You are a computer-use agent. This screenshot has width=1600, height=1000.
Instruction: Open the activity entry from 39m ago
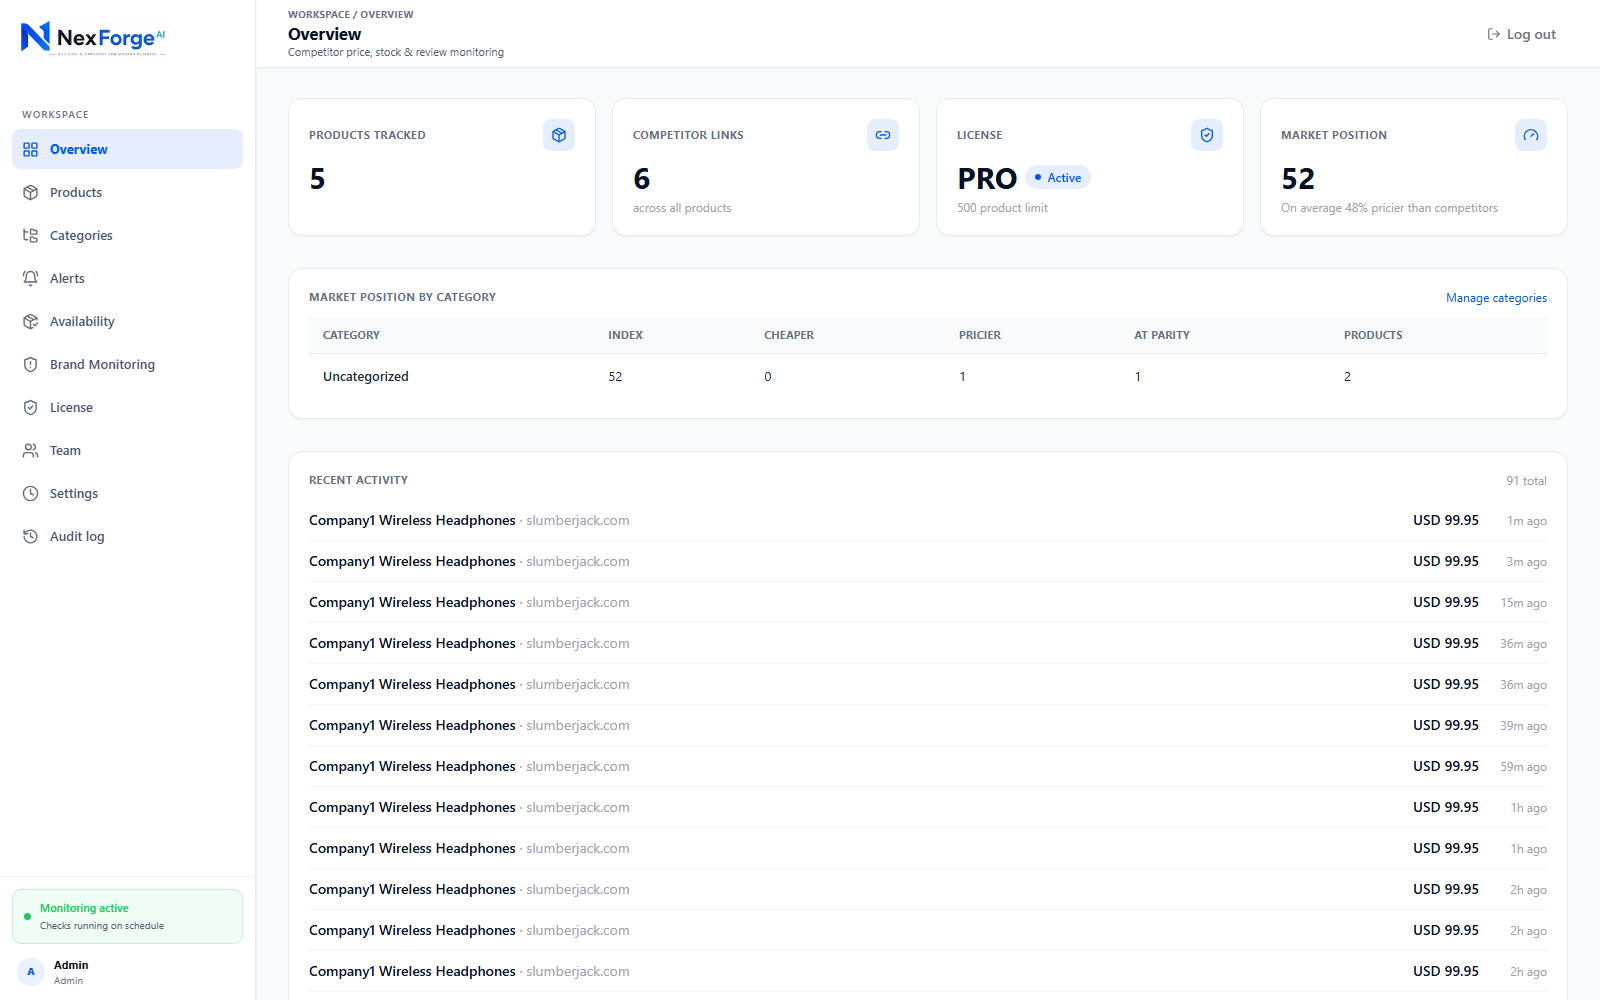pyautogui.click(x=927, y=725)
